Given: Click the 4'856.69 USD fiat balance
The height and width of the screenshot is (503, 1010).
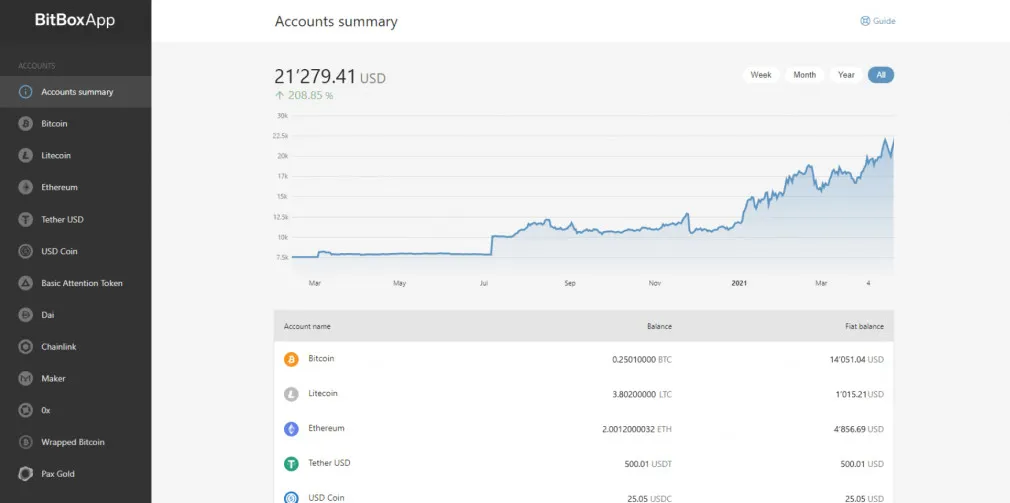Looking at the screenshot, I should (859, 430).
